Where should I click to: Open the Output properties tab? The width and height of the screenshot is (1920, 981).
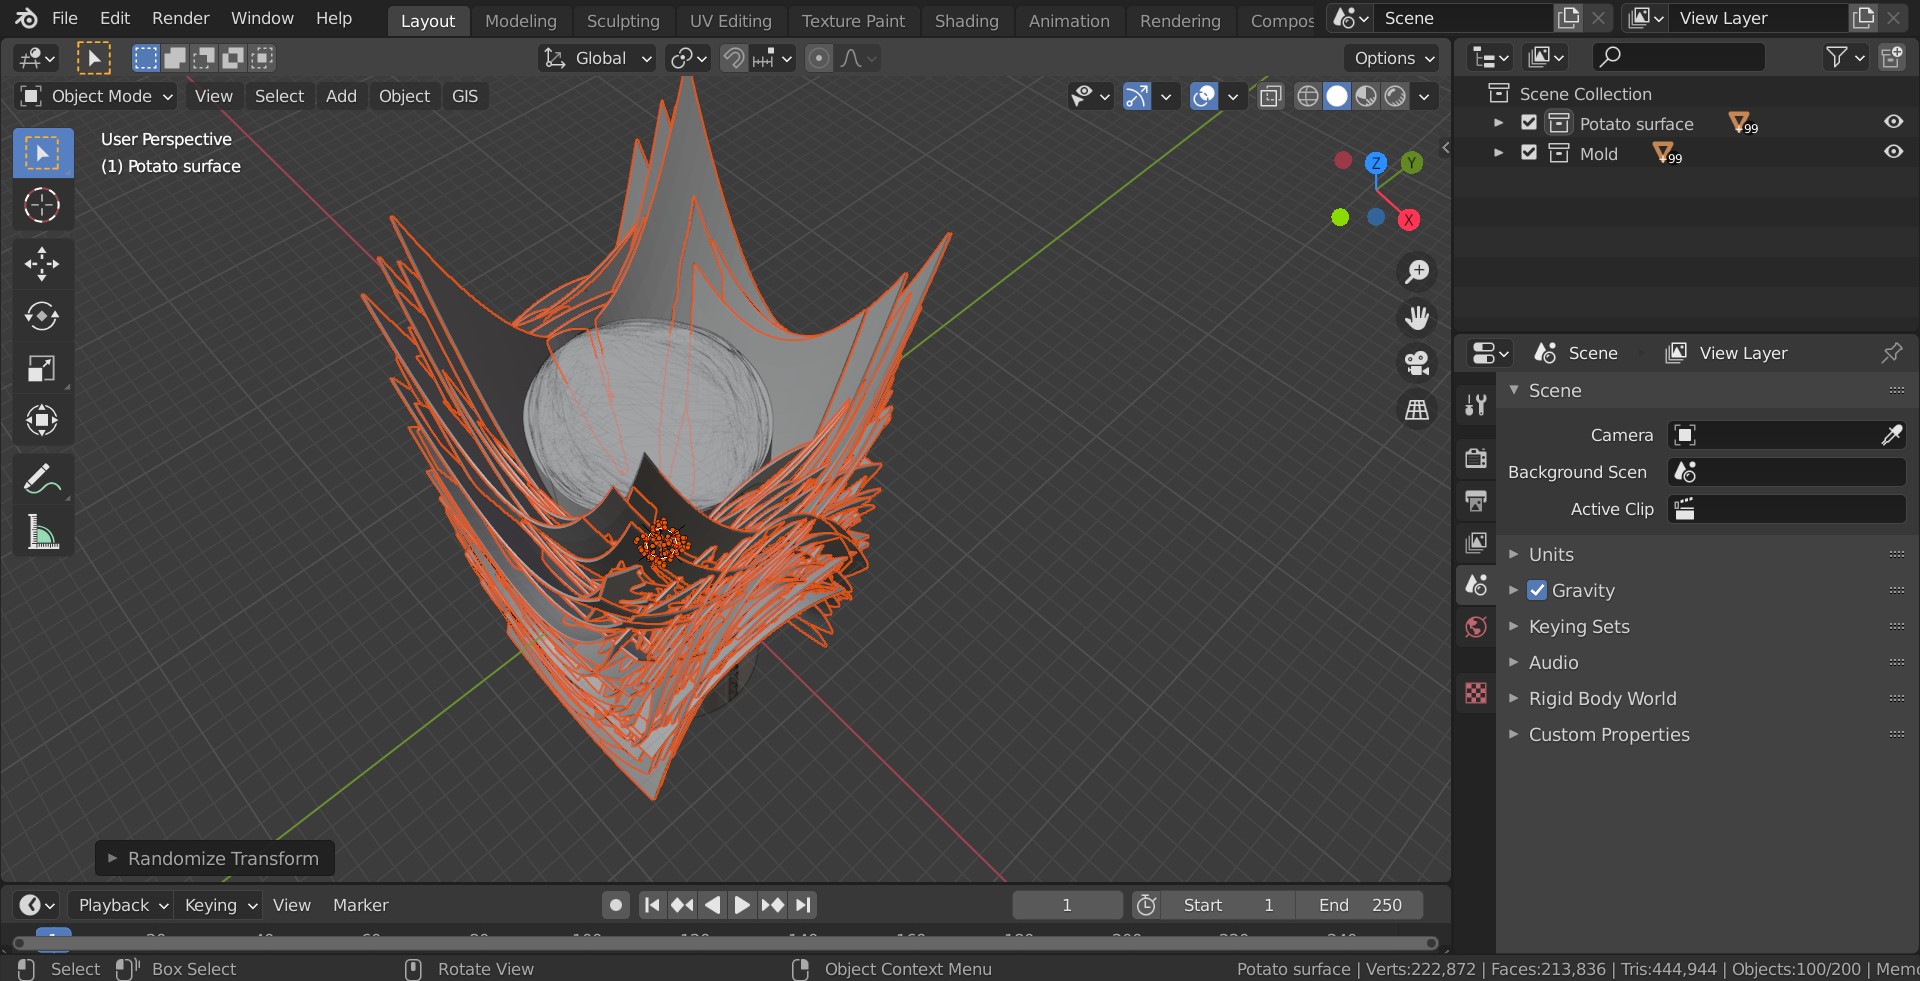coord(1476,500)
